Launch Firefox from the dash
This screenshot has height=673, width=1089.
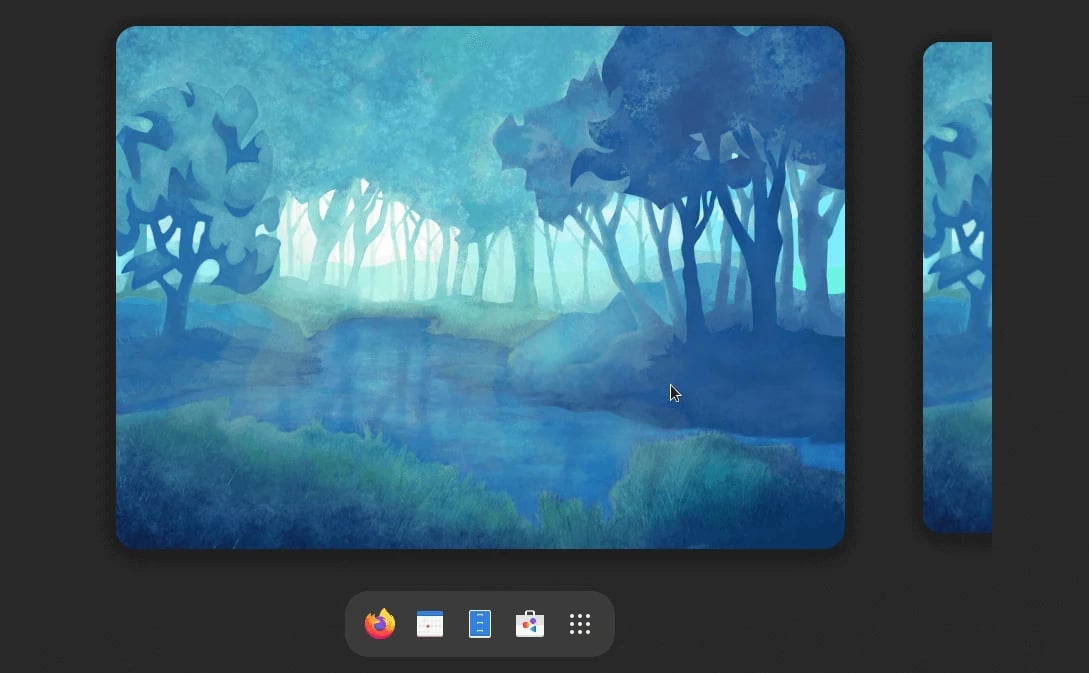(380, 624)
